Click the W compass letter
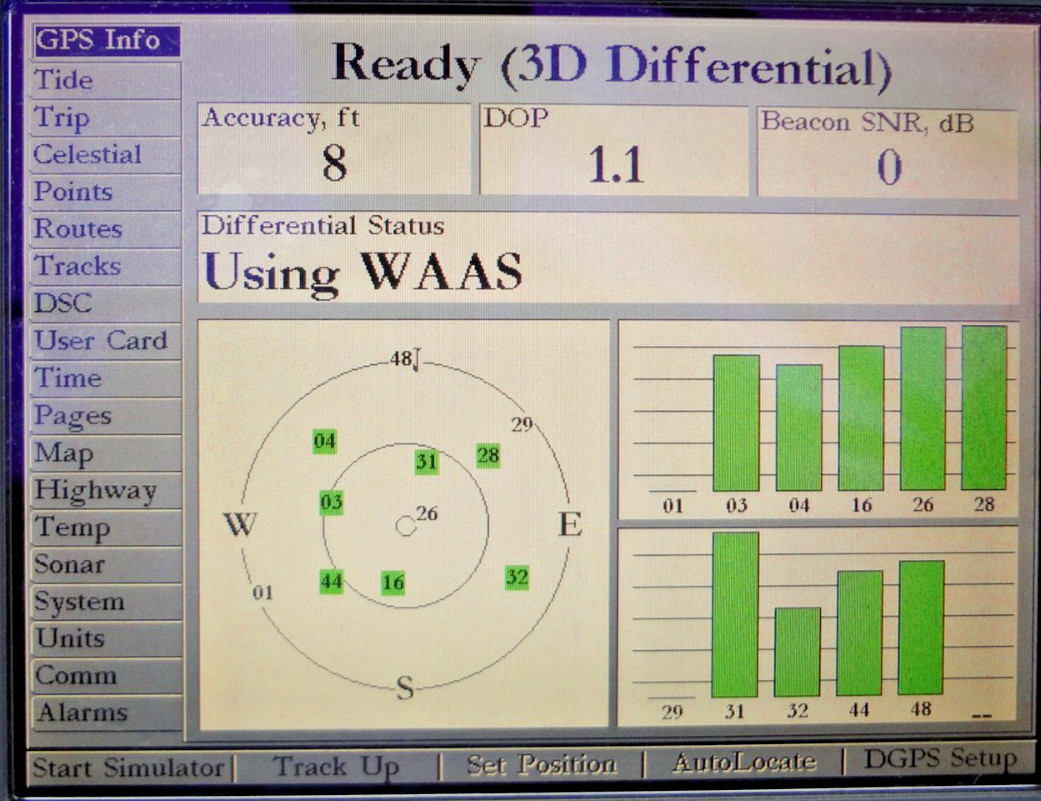This screenshot has height=801, width=1041. (x=240, y=524)
